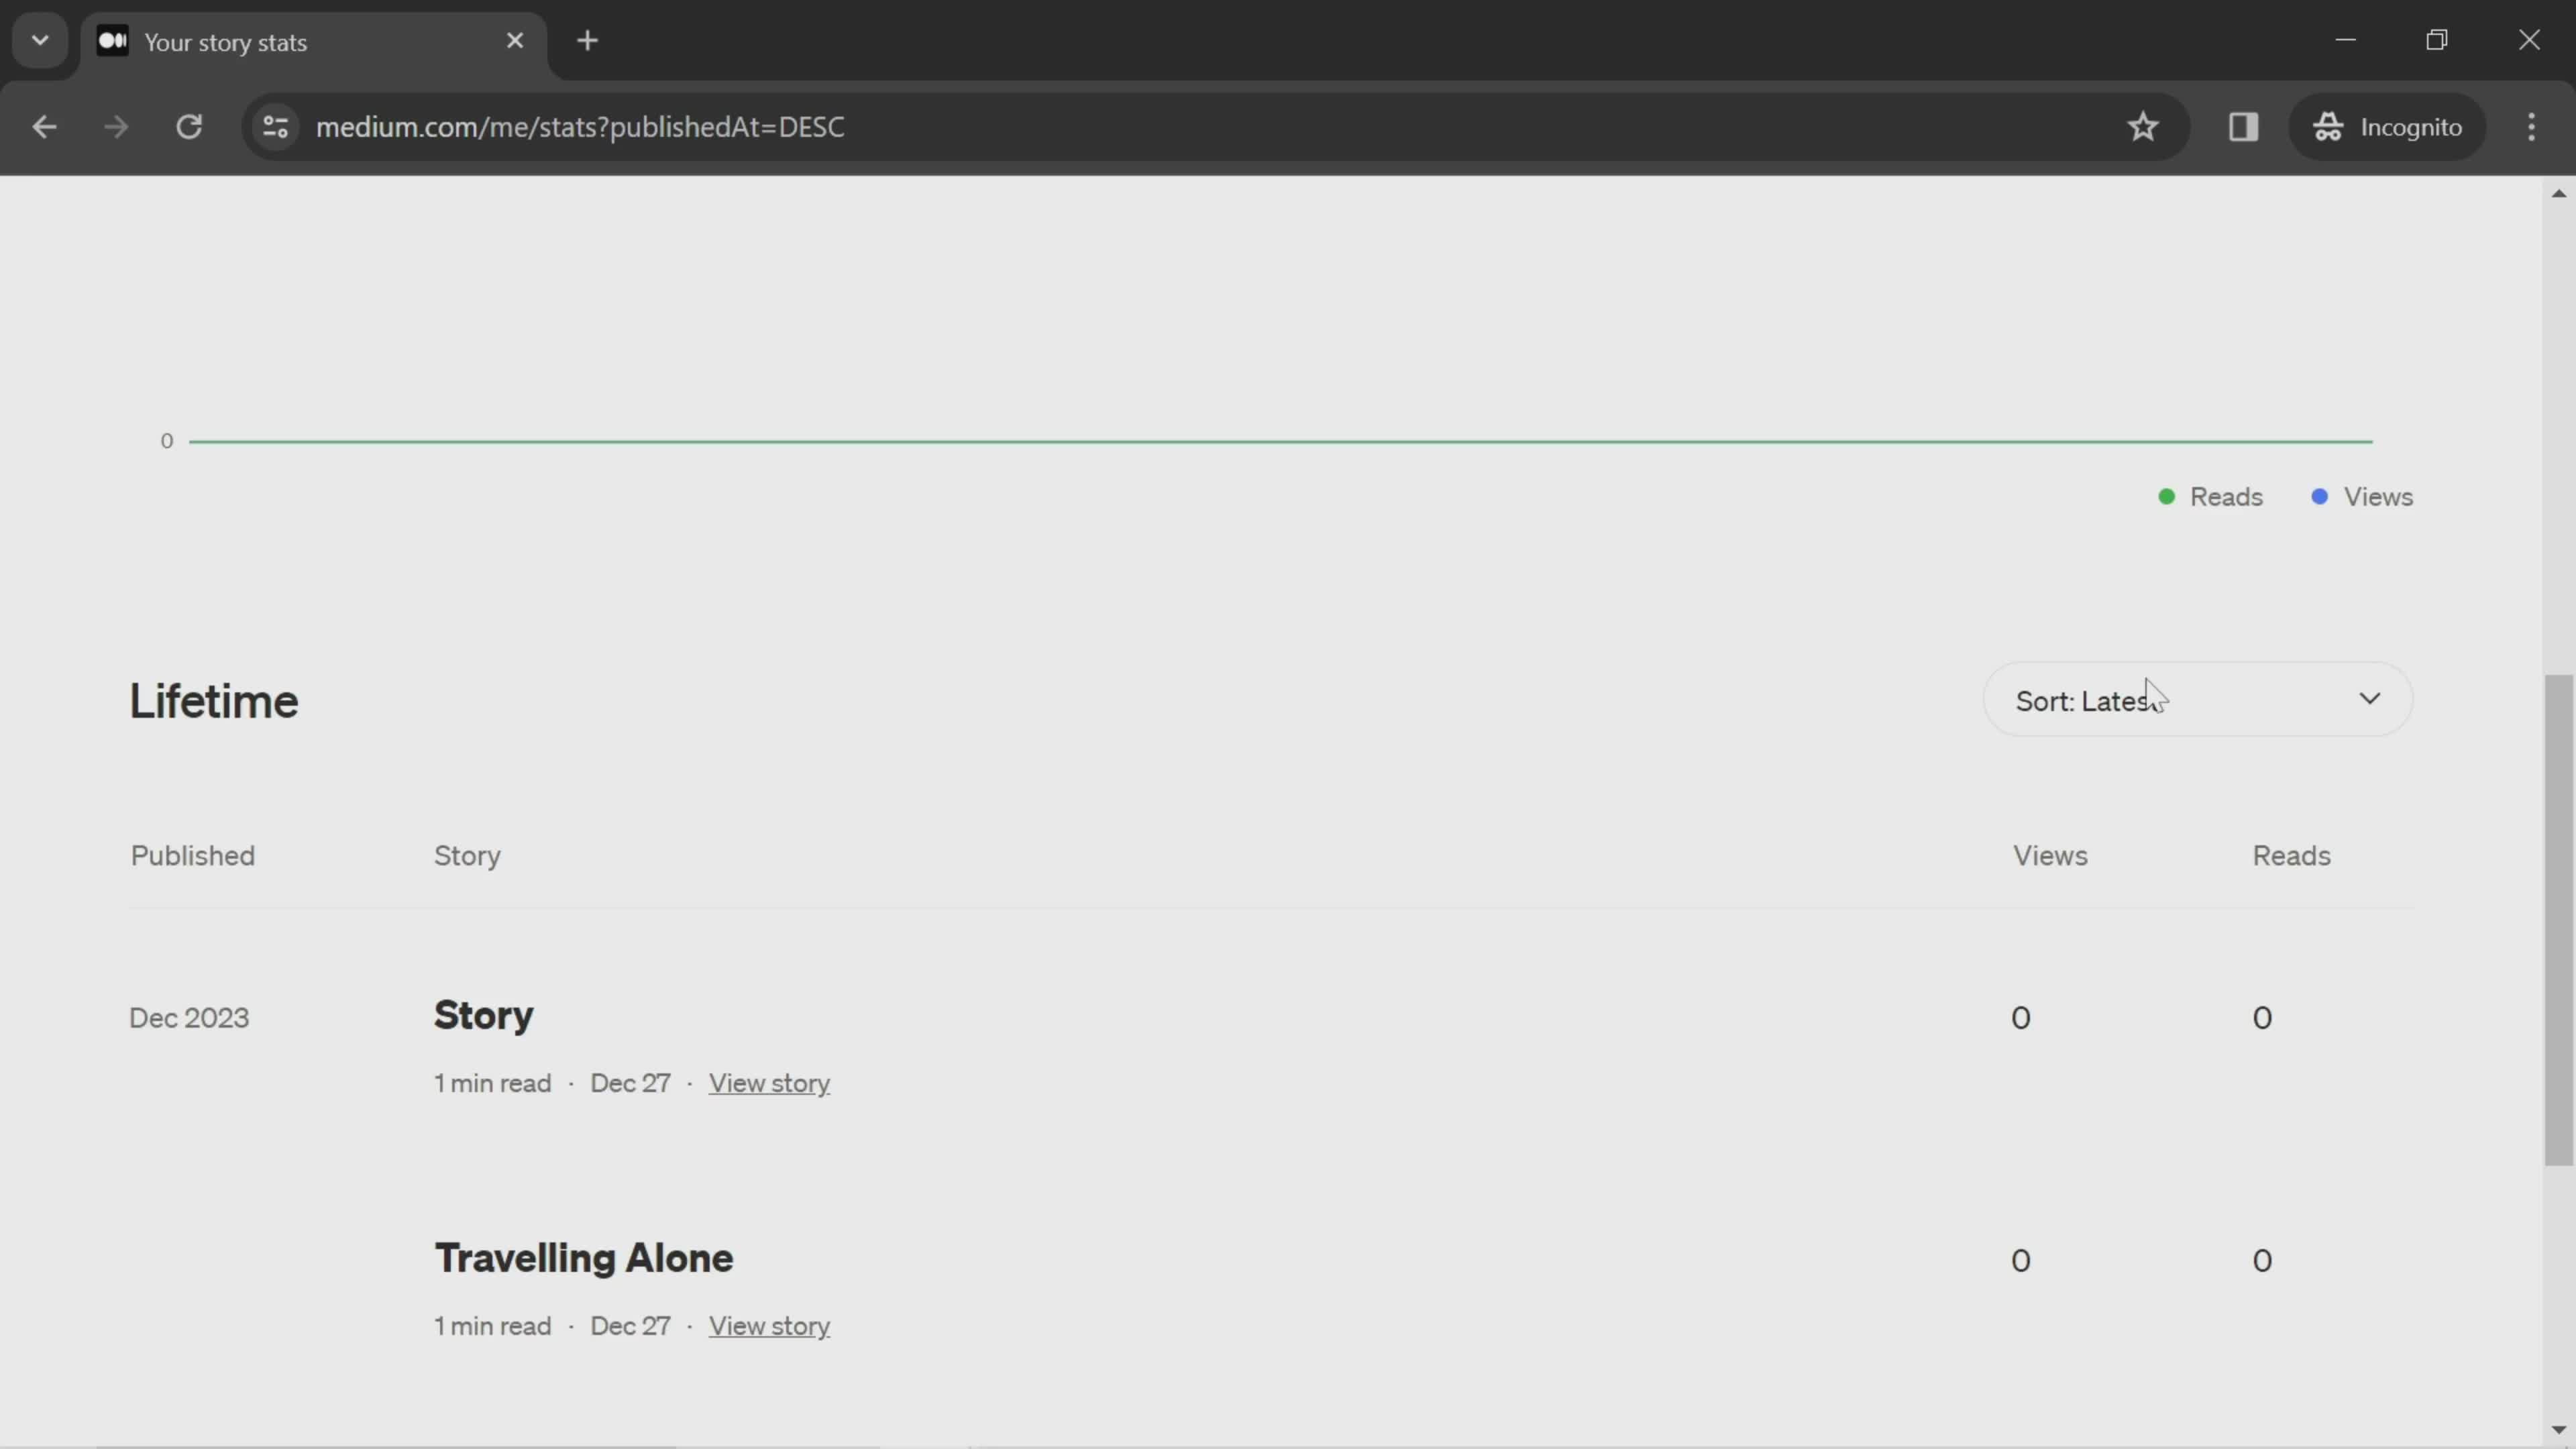Click Dec 27 date under Story

coord(630,1084)
